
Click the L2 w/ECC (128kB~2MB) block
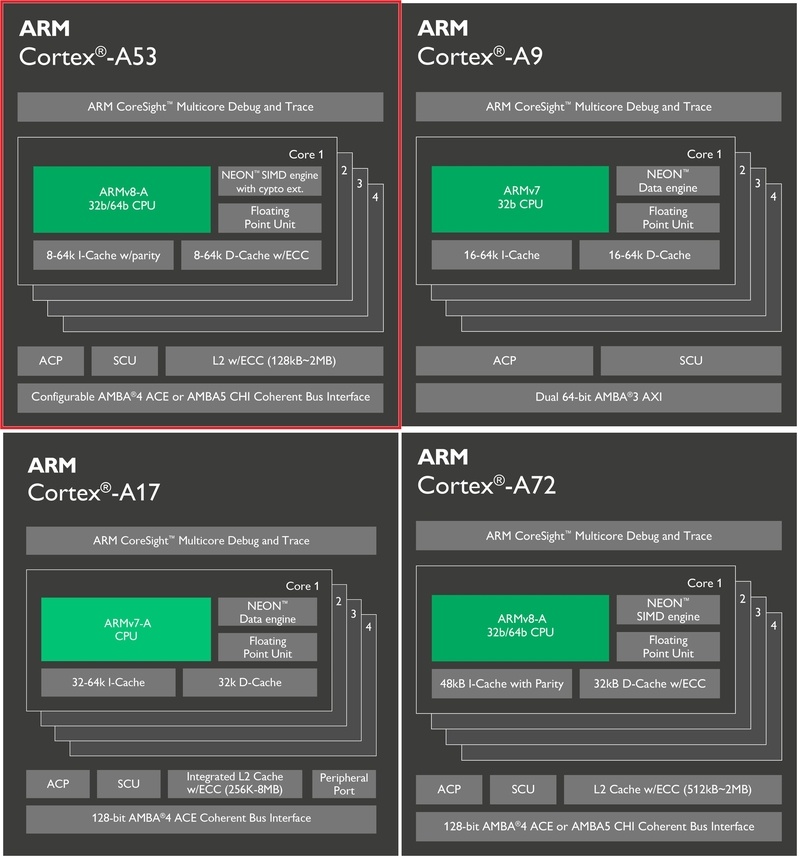[273, 361]
